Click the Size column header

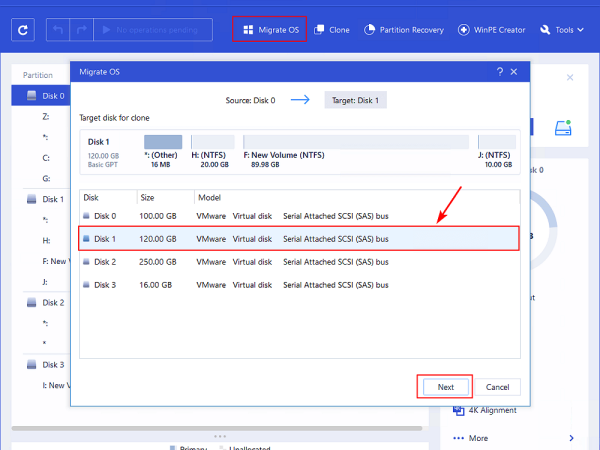tap(147, 197)
